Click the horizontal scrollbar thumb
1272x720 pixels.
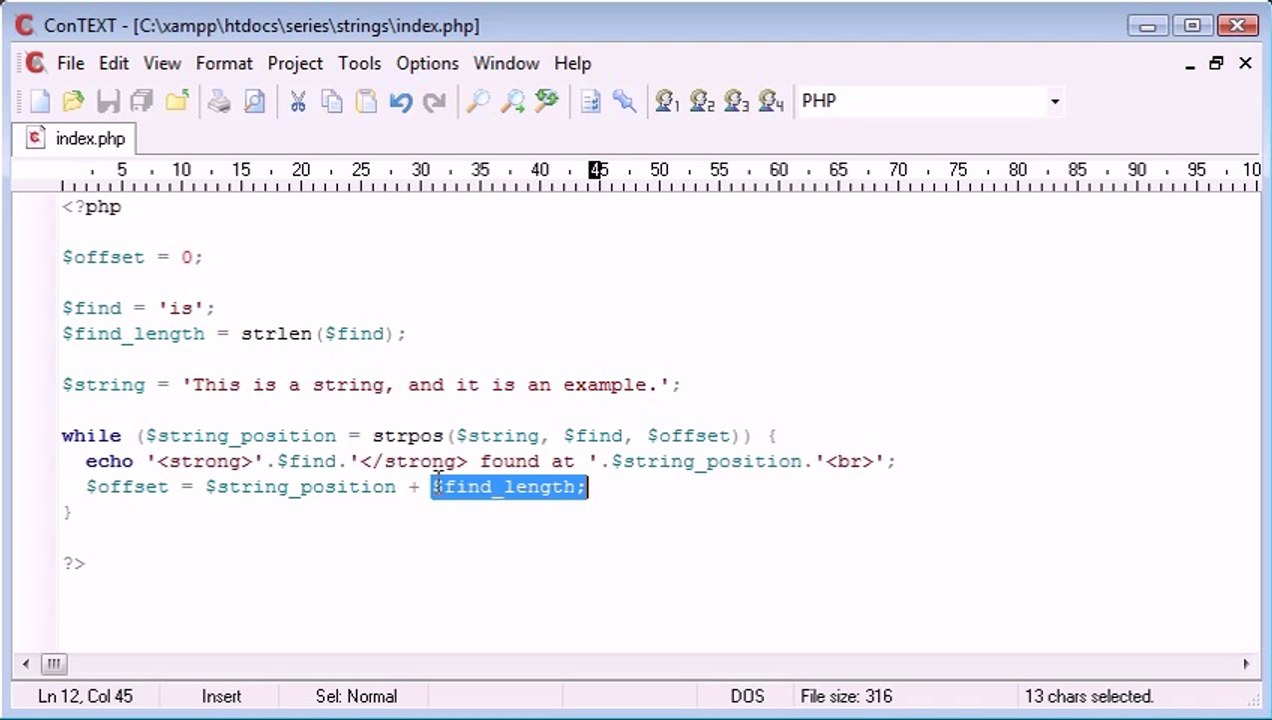coord(54,663)
